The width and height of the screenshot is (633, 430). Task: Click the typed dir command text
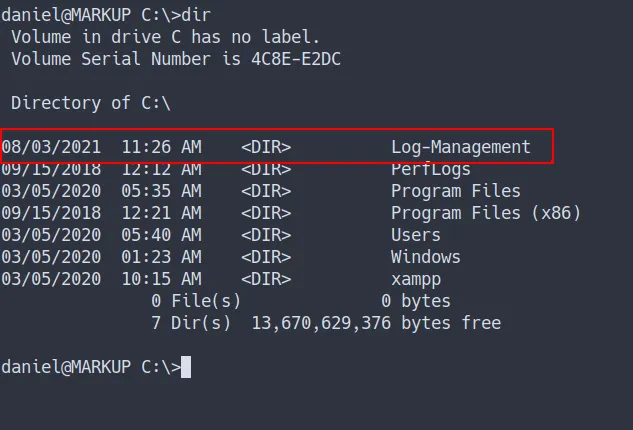pos(196,15)
